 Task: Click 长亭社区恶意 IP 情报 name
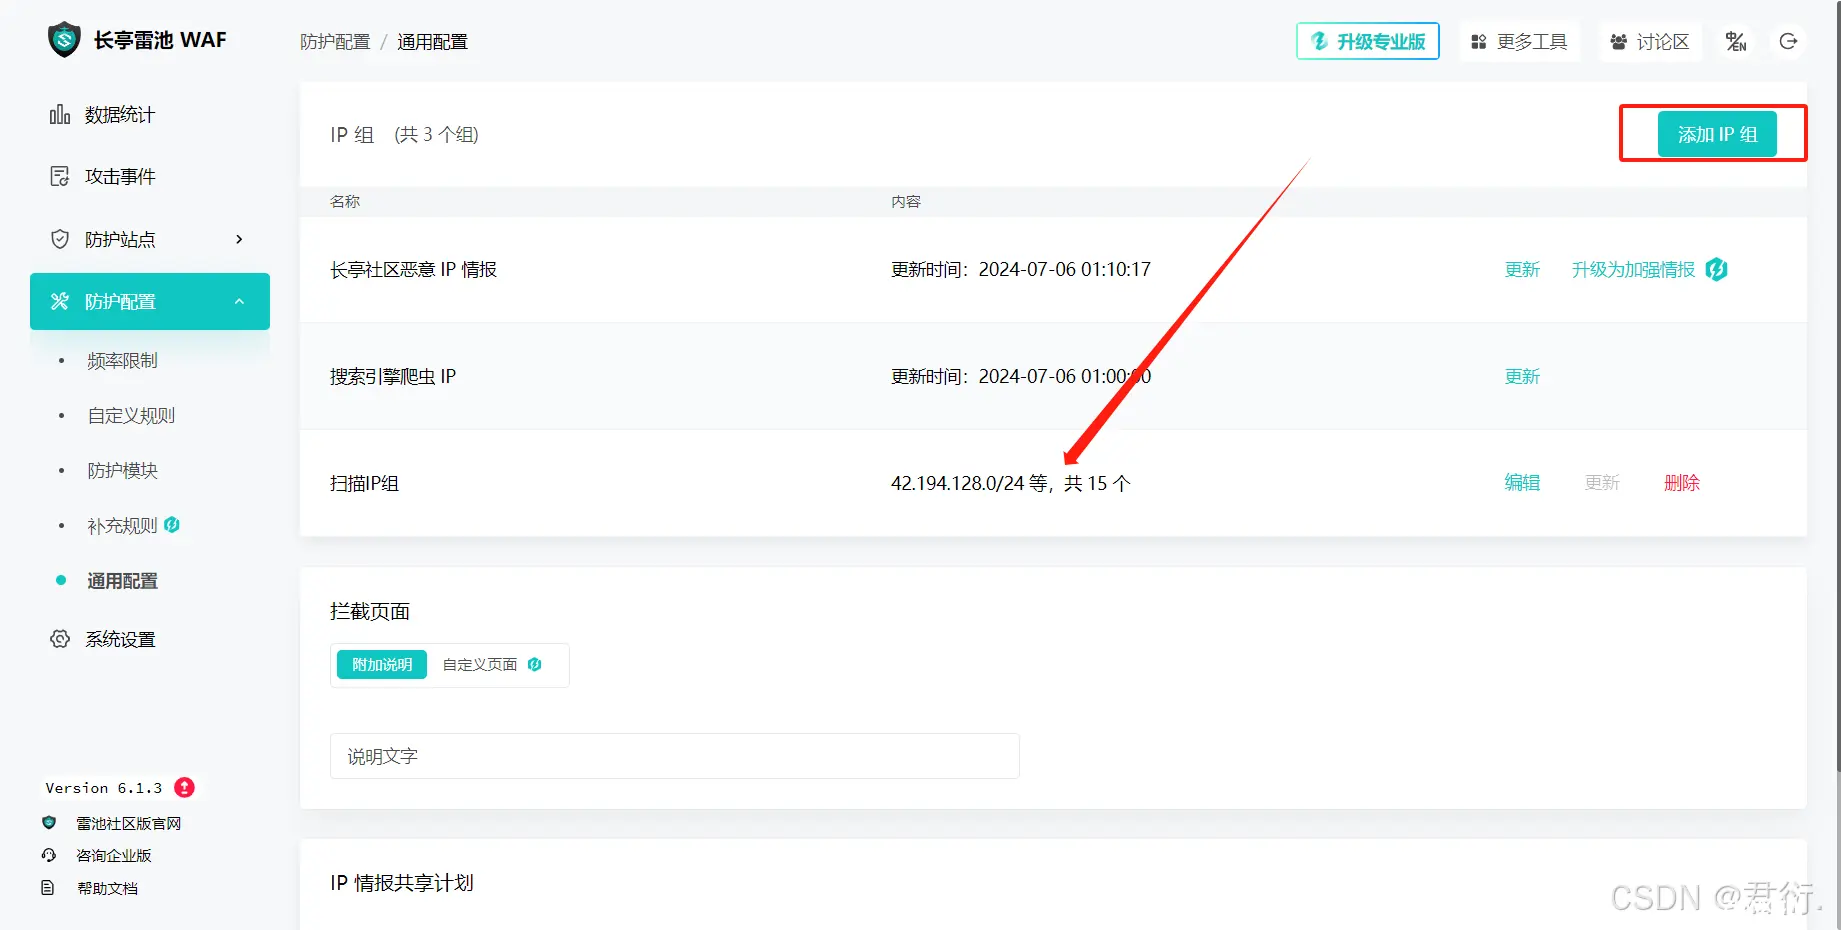pyautogui.click(x=413, y=270)
